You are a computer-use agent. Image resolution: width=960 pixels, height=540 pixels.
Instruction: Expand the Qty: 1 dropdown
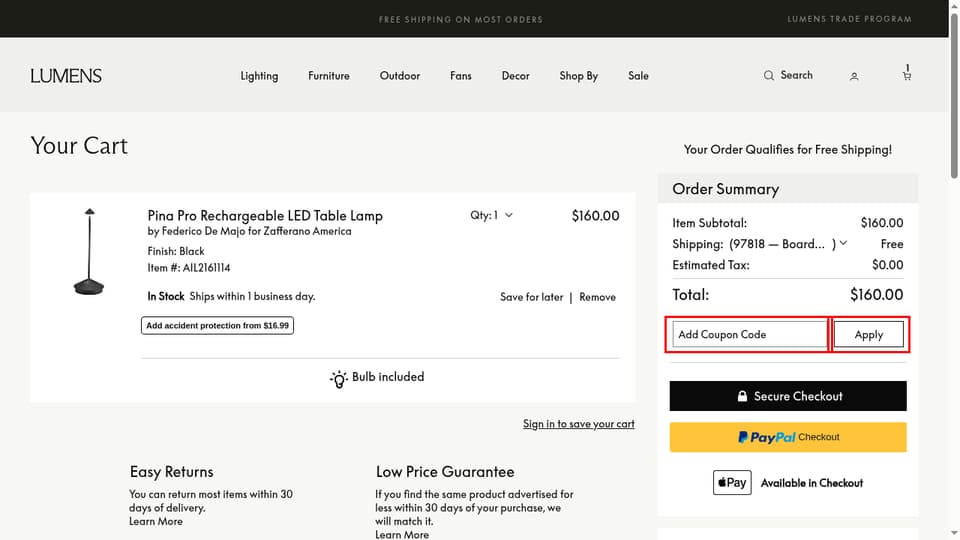[492, 215]
